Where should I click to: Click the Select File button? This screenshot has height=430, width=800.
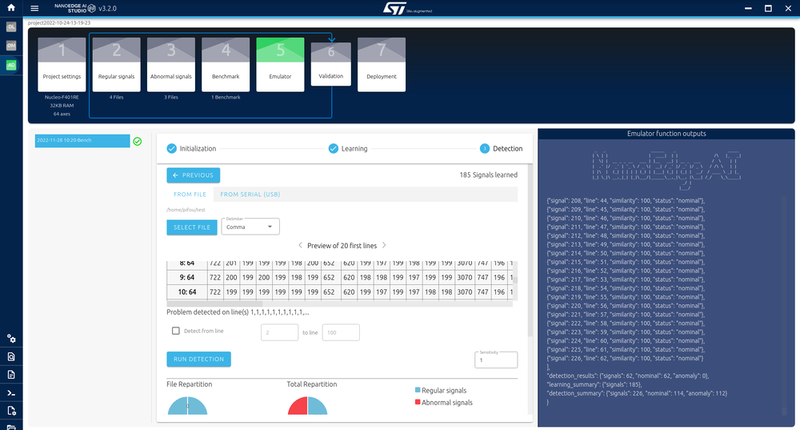coord(191,227)
